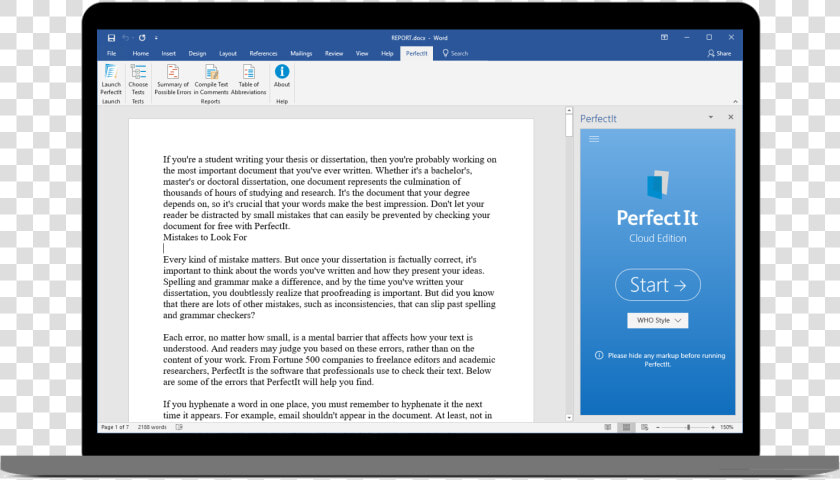The width and height of the screenshot is (840, 480).
Task: Open the References tab
Action: click(x=264, y=54)
